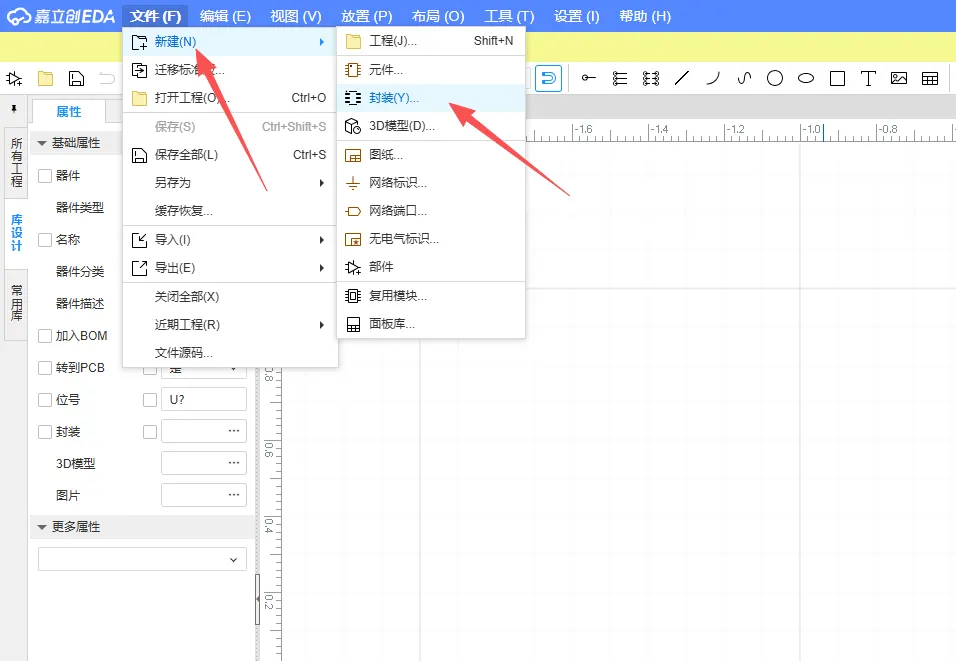The width and height of the screenshot is (956, 661).
Task: Toggle the blue highlighted toolbar button
Action: pyautogui.click(x=548, y=79)
